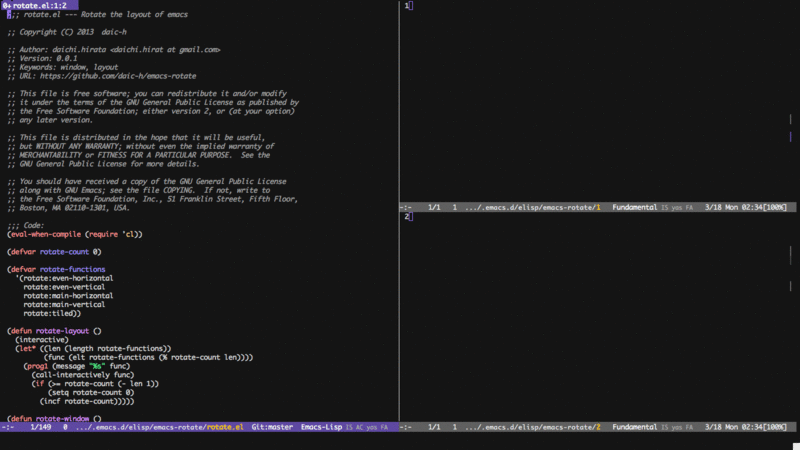Click the Author daichi.hirata comment line
The height and width of the screenshot is (450, 800).
[x=114, y=49]
